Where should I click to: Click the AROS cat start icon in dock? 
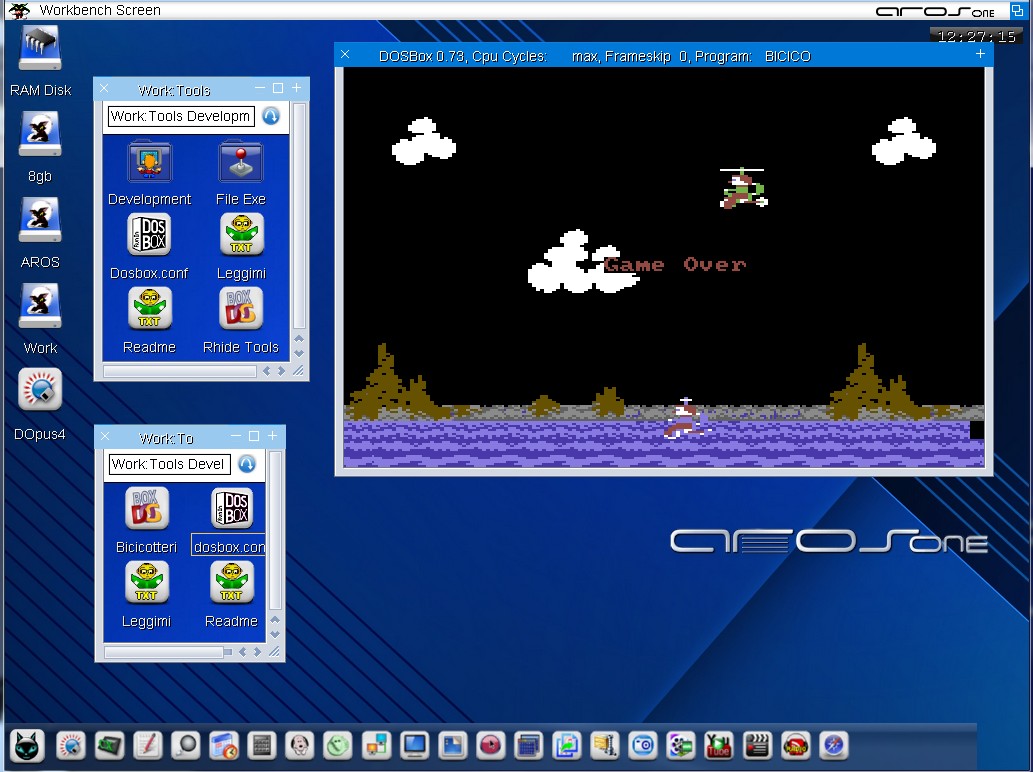pos(27,746)
